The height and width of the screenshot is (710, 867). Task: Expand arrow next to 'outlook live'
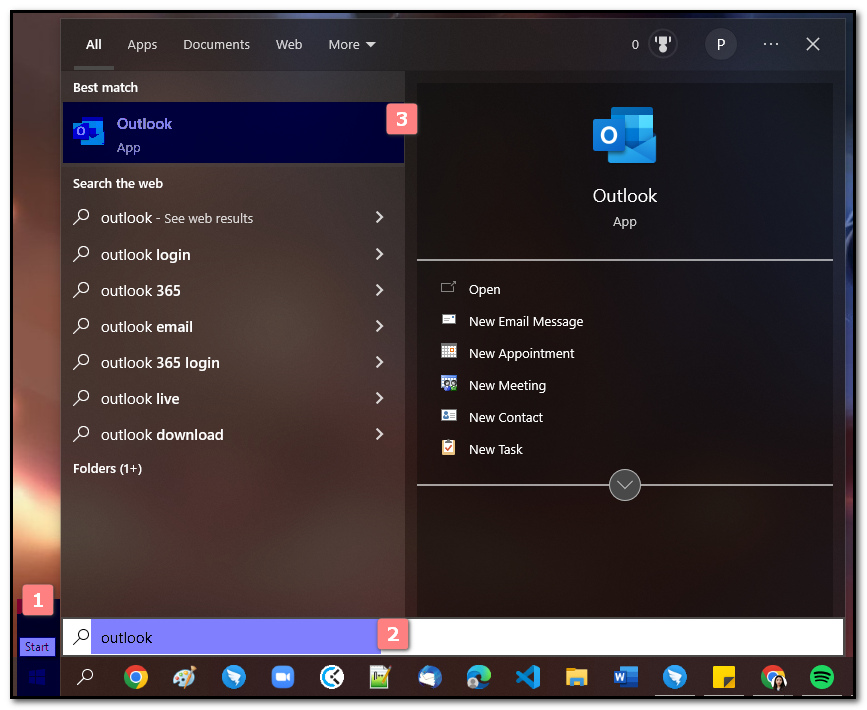coord(379,398)
